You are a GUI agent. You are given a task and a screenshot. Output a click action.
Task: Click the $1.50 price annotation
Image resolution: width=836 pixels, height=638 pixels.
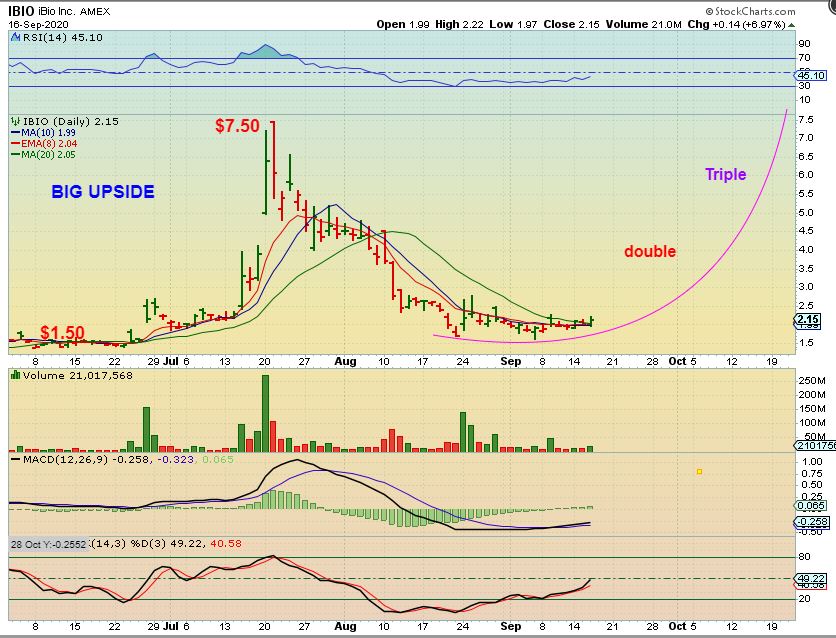62,333
